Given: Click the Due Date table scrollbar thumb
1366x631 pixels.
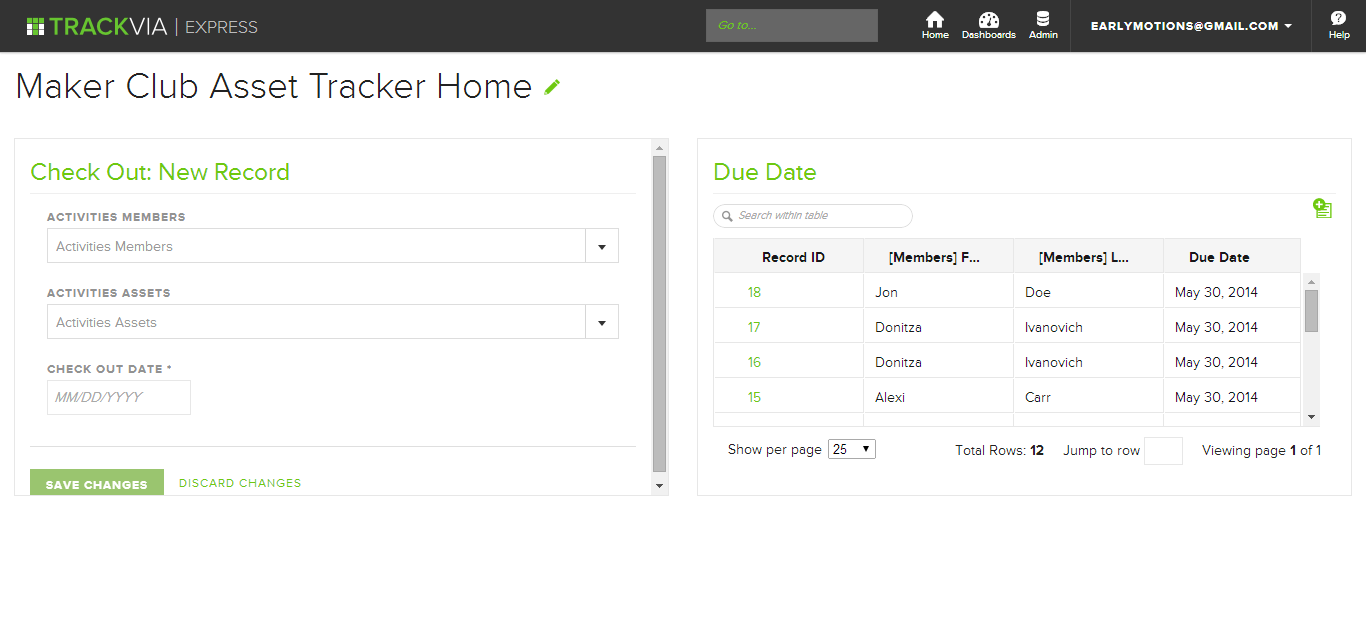Looking at the screenshot, I should point(1311,311).
